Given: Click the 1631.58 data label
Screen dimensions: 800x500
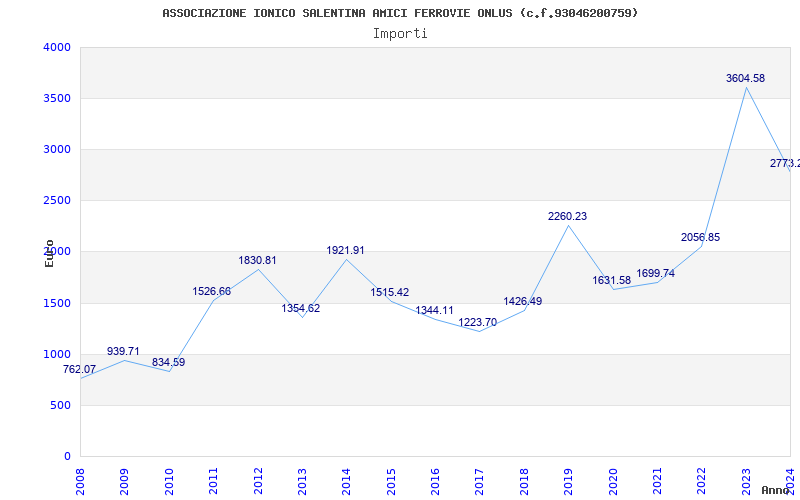Looking at the screenshot, I should coord(612,281).
